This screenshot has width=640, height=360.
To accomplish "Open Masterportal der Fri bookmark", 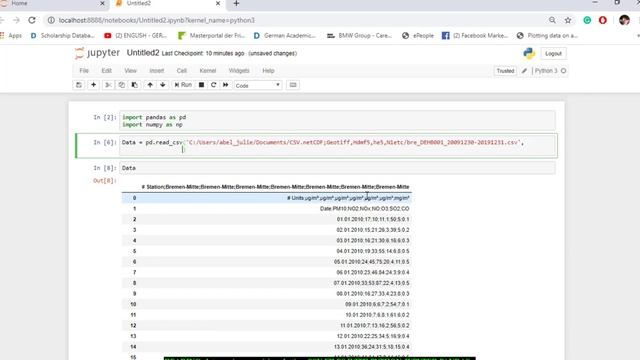I will [211, 36].
